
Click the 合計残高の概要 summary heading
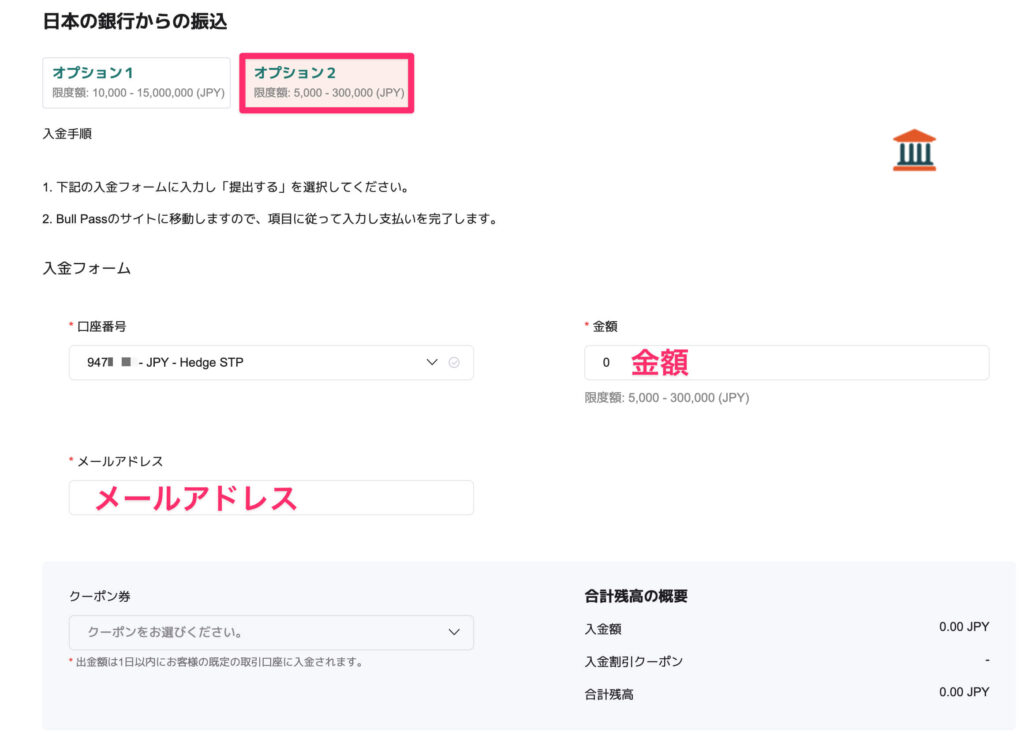click(x=636, y=596)
